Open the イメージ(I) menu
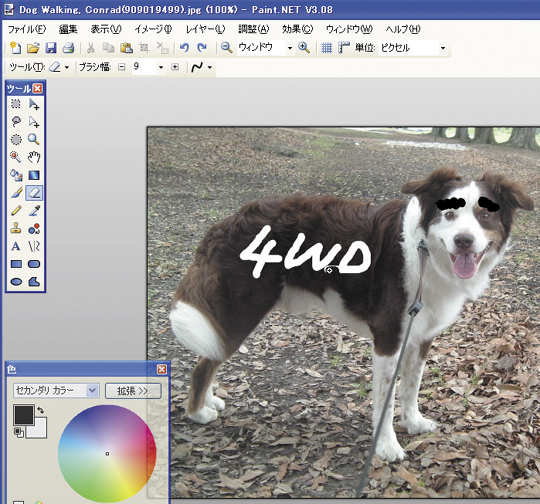The image size is (540, 504). [153, 29]
